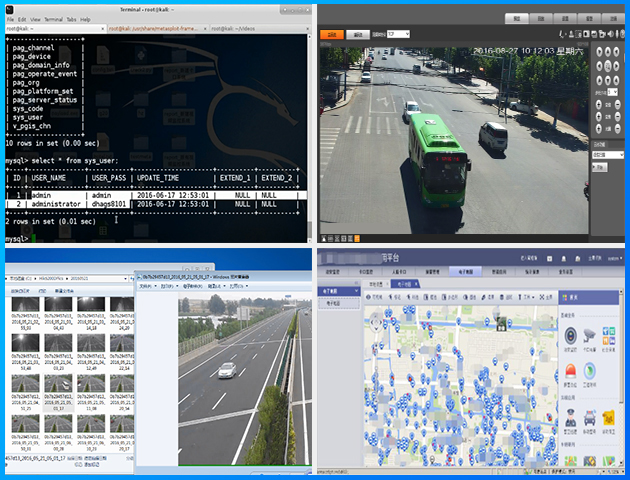This screenshot has height=480, width=630.
Task: Click the PTZ left arrow button
Action: tap(599, 66)
